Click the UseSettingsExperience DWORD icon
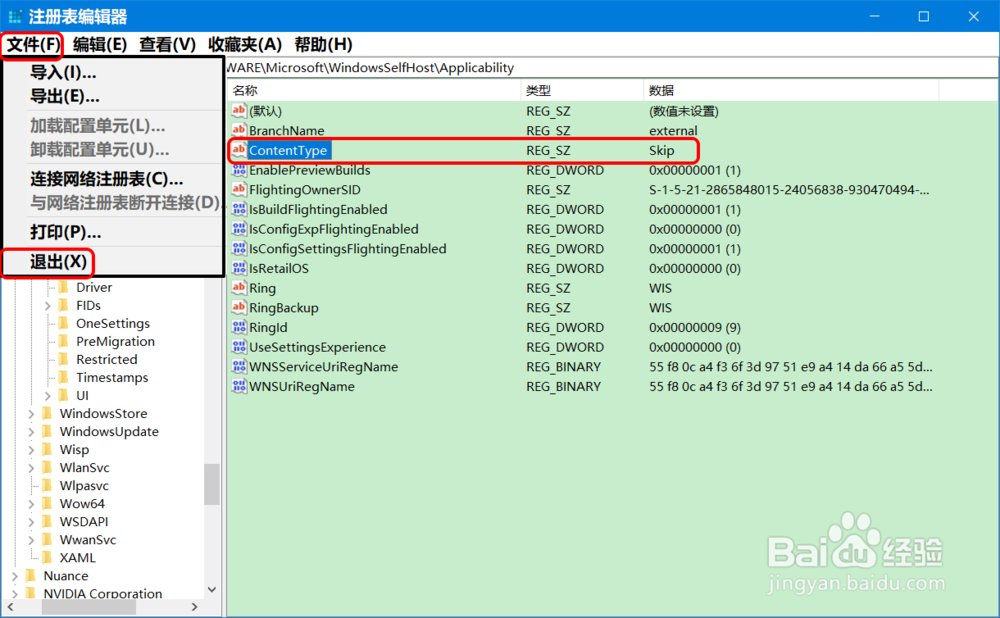 (x=239, y=347)
